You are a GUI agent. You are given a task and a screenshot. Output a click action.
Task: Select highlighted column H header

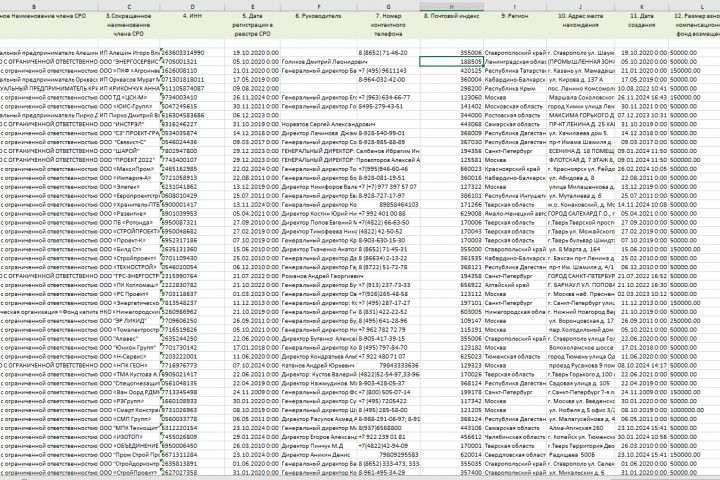click(x=451, y=6)
